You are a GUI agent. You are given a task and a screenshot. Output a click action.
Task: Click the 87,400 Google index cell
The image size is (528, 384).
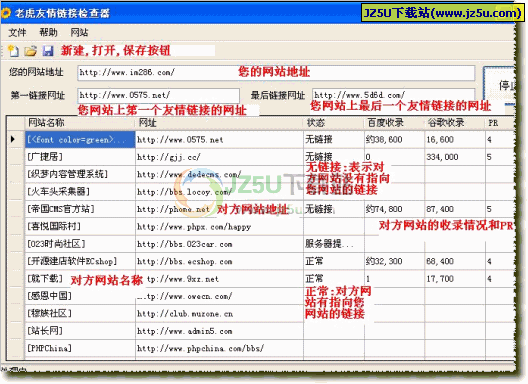(x=455, y=209)
